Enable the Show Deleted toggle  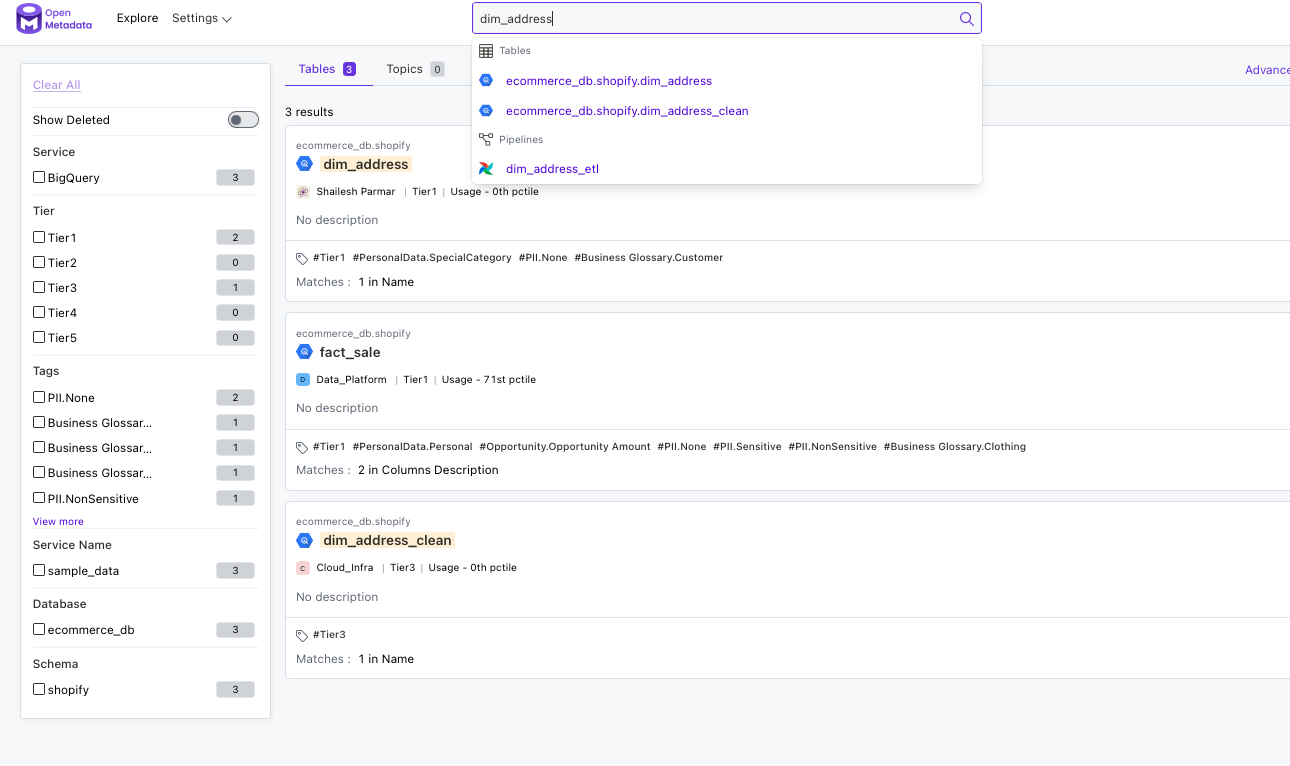click(242, 119)
